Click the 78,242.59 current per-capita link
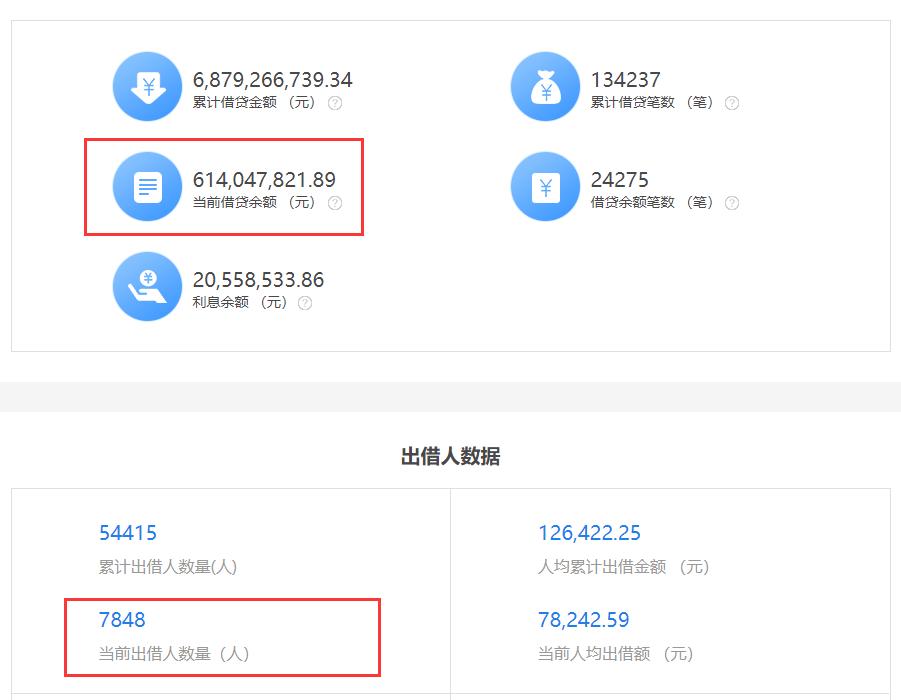 [x=583, y=620]
